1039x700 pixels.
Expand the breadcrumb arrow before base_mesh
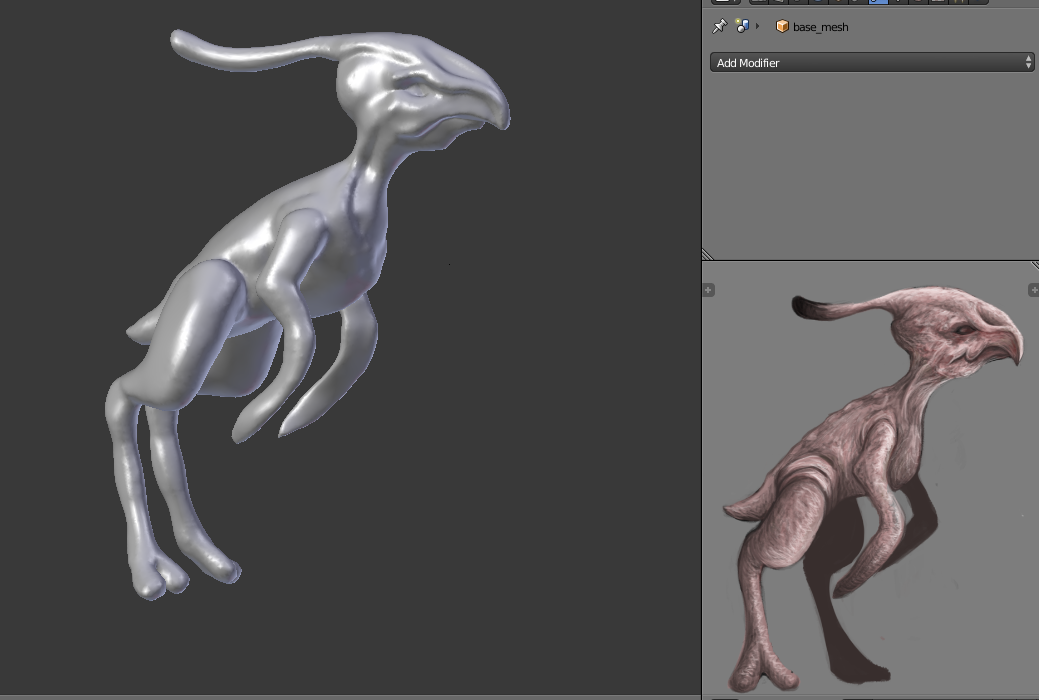(x=757, y=26)
